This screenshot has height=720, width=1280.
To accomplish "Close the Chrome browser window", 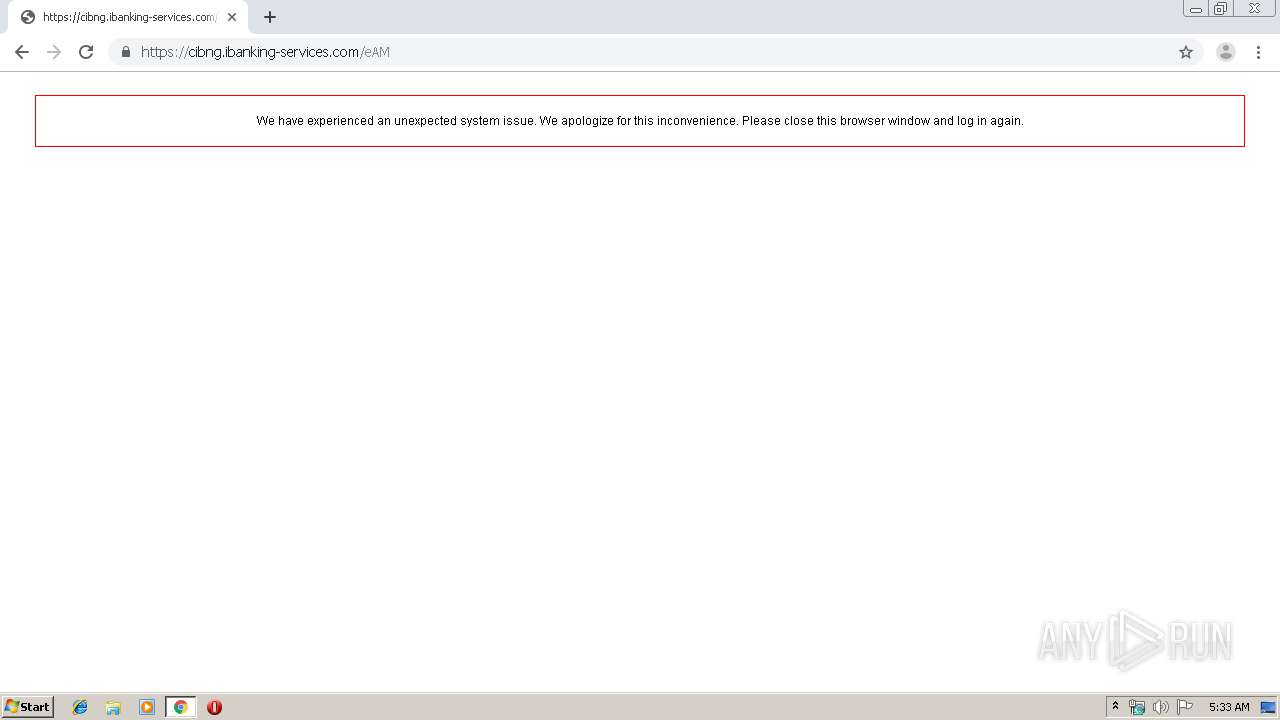I will coord(1254,9).
